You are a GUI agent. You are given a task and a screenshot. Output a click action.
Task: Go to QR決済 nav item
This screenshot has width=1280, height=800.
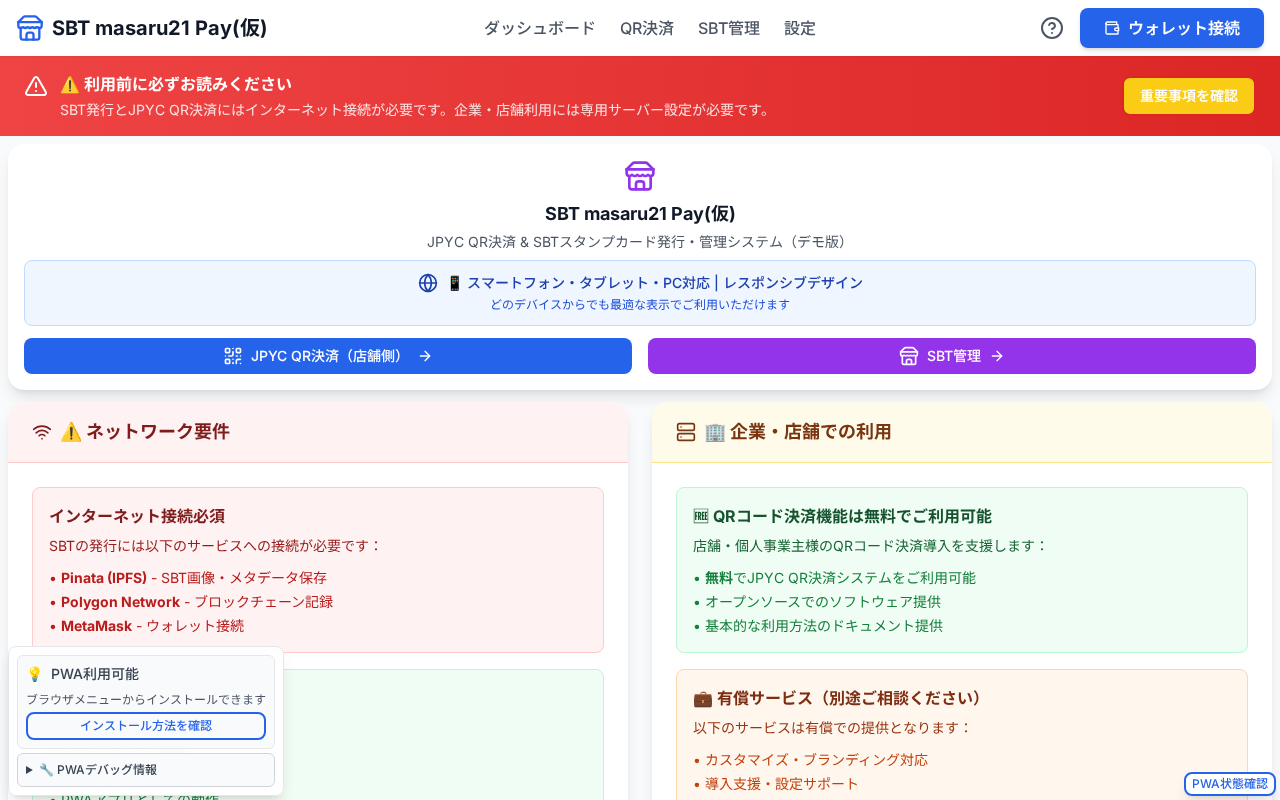click(647, 28)
